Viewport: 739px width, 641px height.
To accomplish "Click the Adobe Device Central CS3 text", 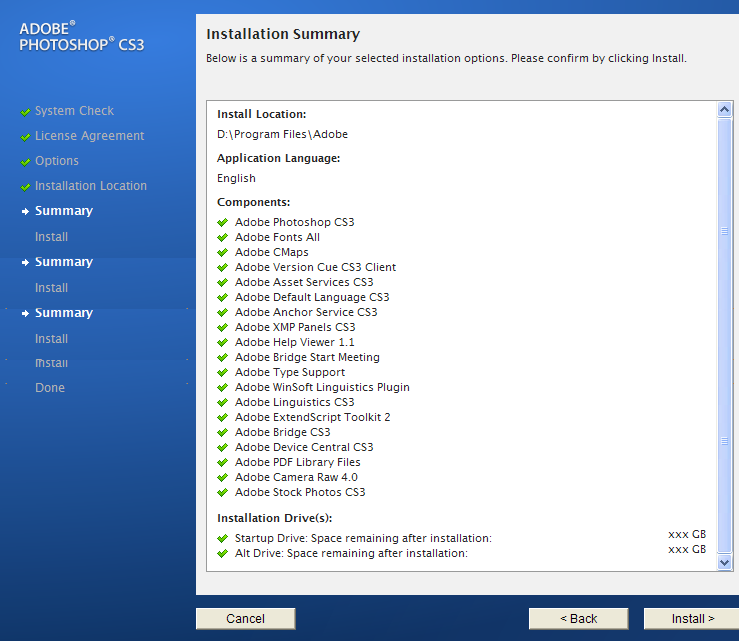I will tap(304, 447).
